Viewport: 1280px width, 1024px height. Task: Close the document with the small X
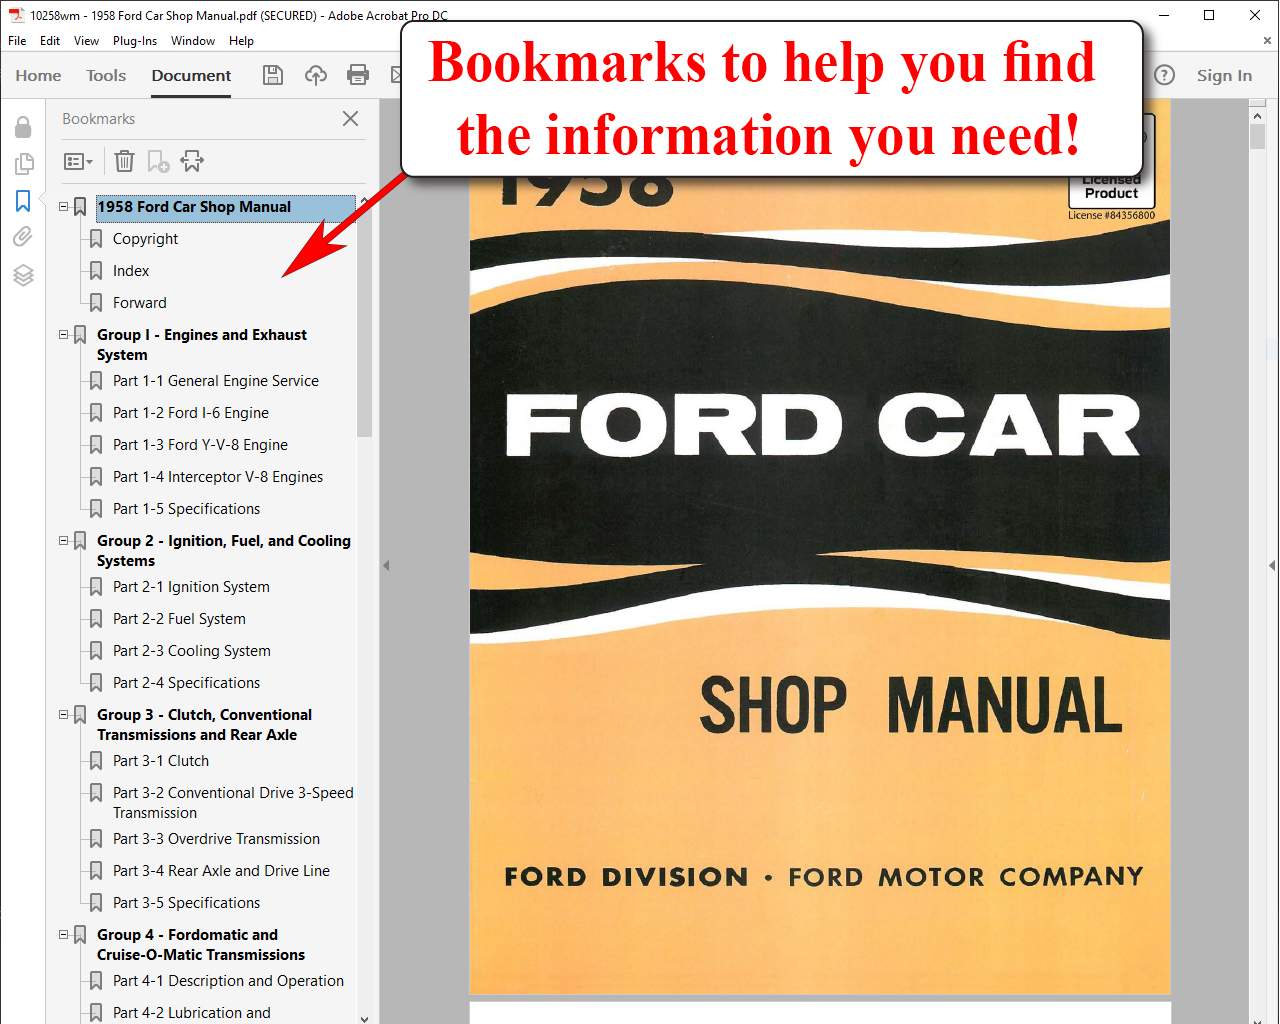[1267, 41]
